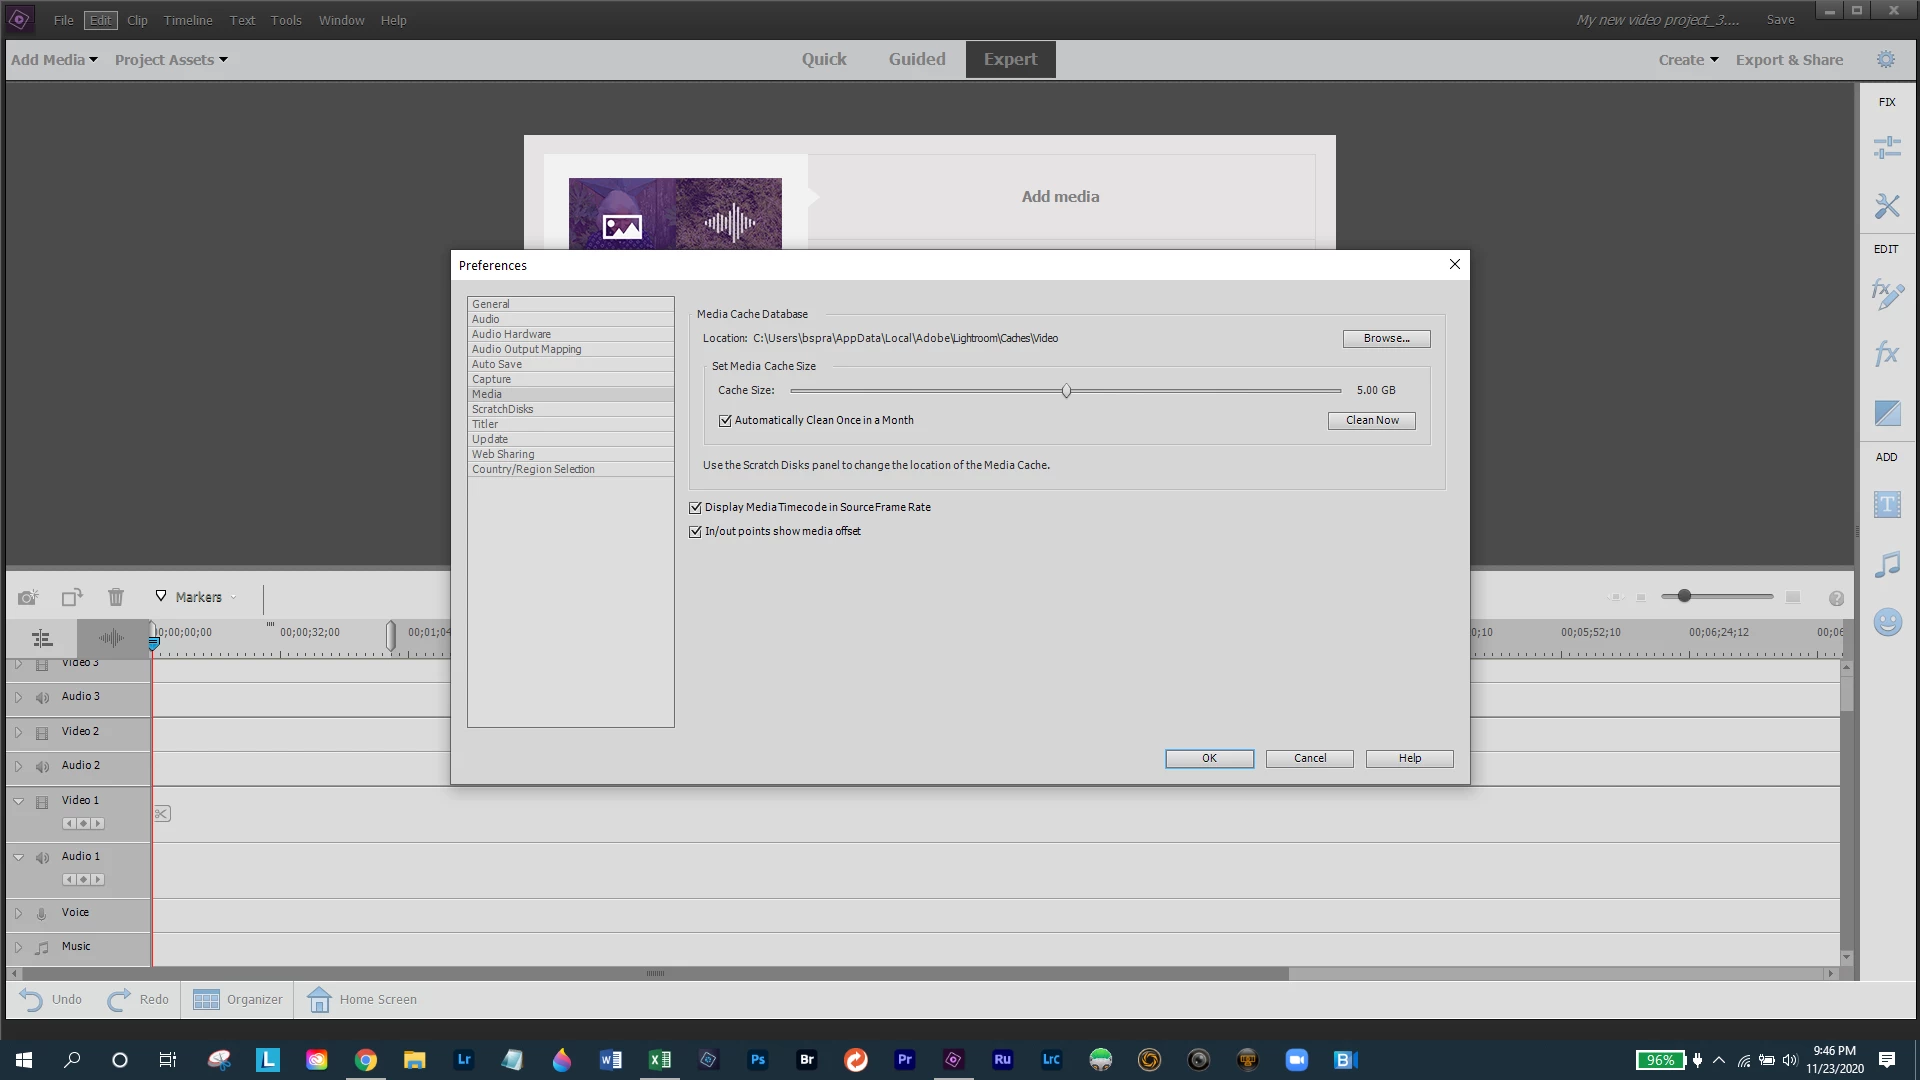Viewport: 1920px width, 1080px height.
Task: Open the Music panel note icon
Action: click(x=1887, y=564)
